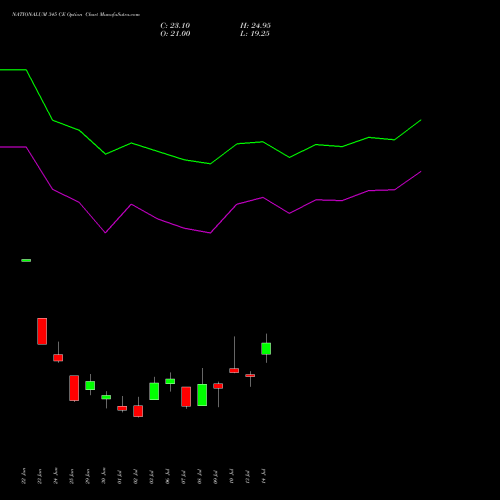Click the '01 Jul' date label
This screenshot has height=500, width=500.
tap(119, 477)
